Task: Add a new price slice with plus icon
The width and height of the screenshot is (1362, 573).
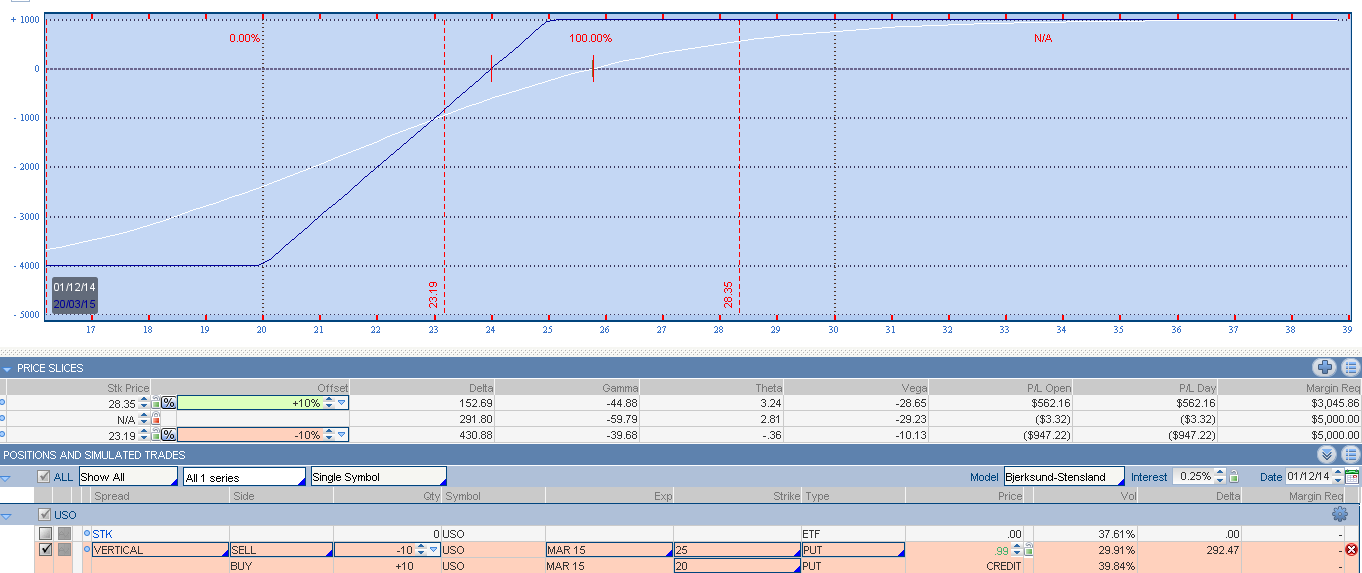Action: tap(1325, 368)
